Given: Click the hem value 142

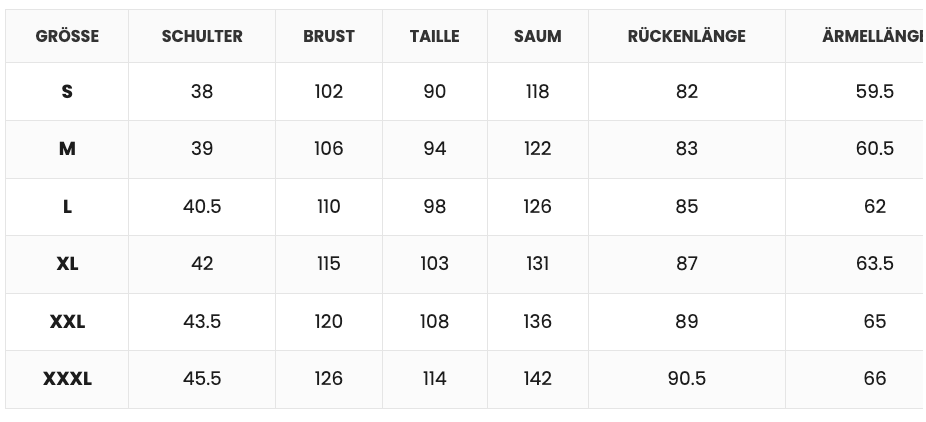Looking at the screenshot, I should [538, 379].
